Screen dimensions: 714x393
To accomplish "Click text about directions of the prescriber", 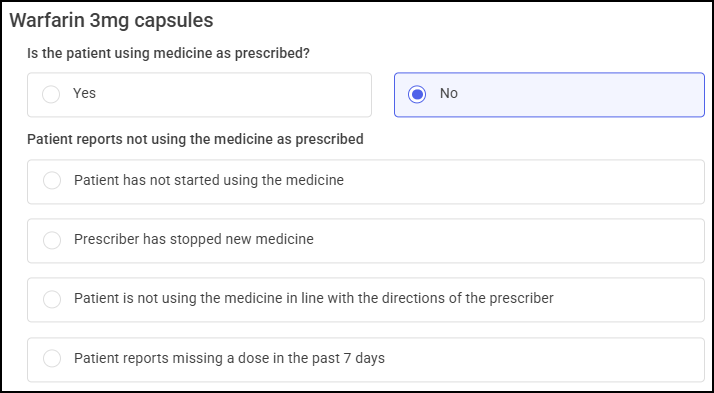I will pos(314,299).
